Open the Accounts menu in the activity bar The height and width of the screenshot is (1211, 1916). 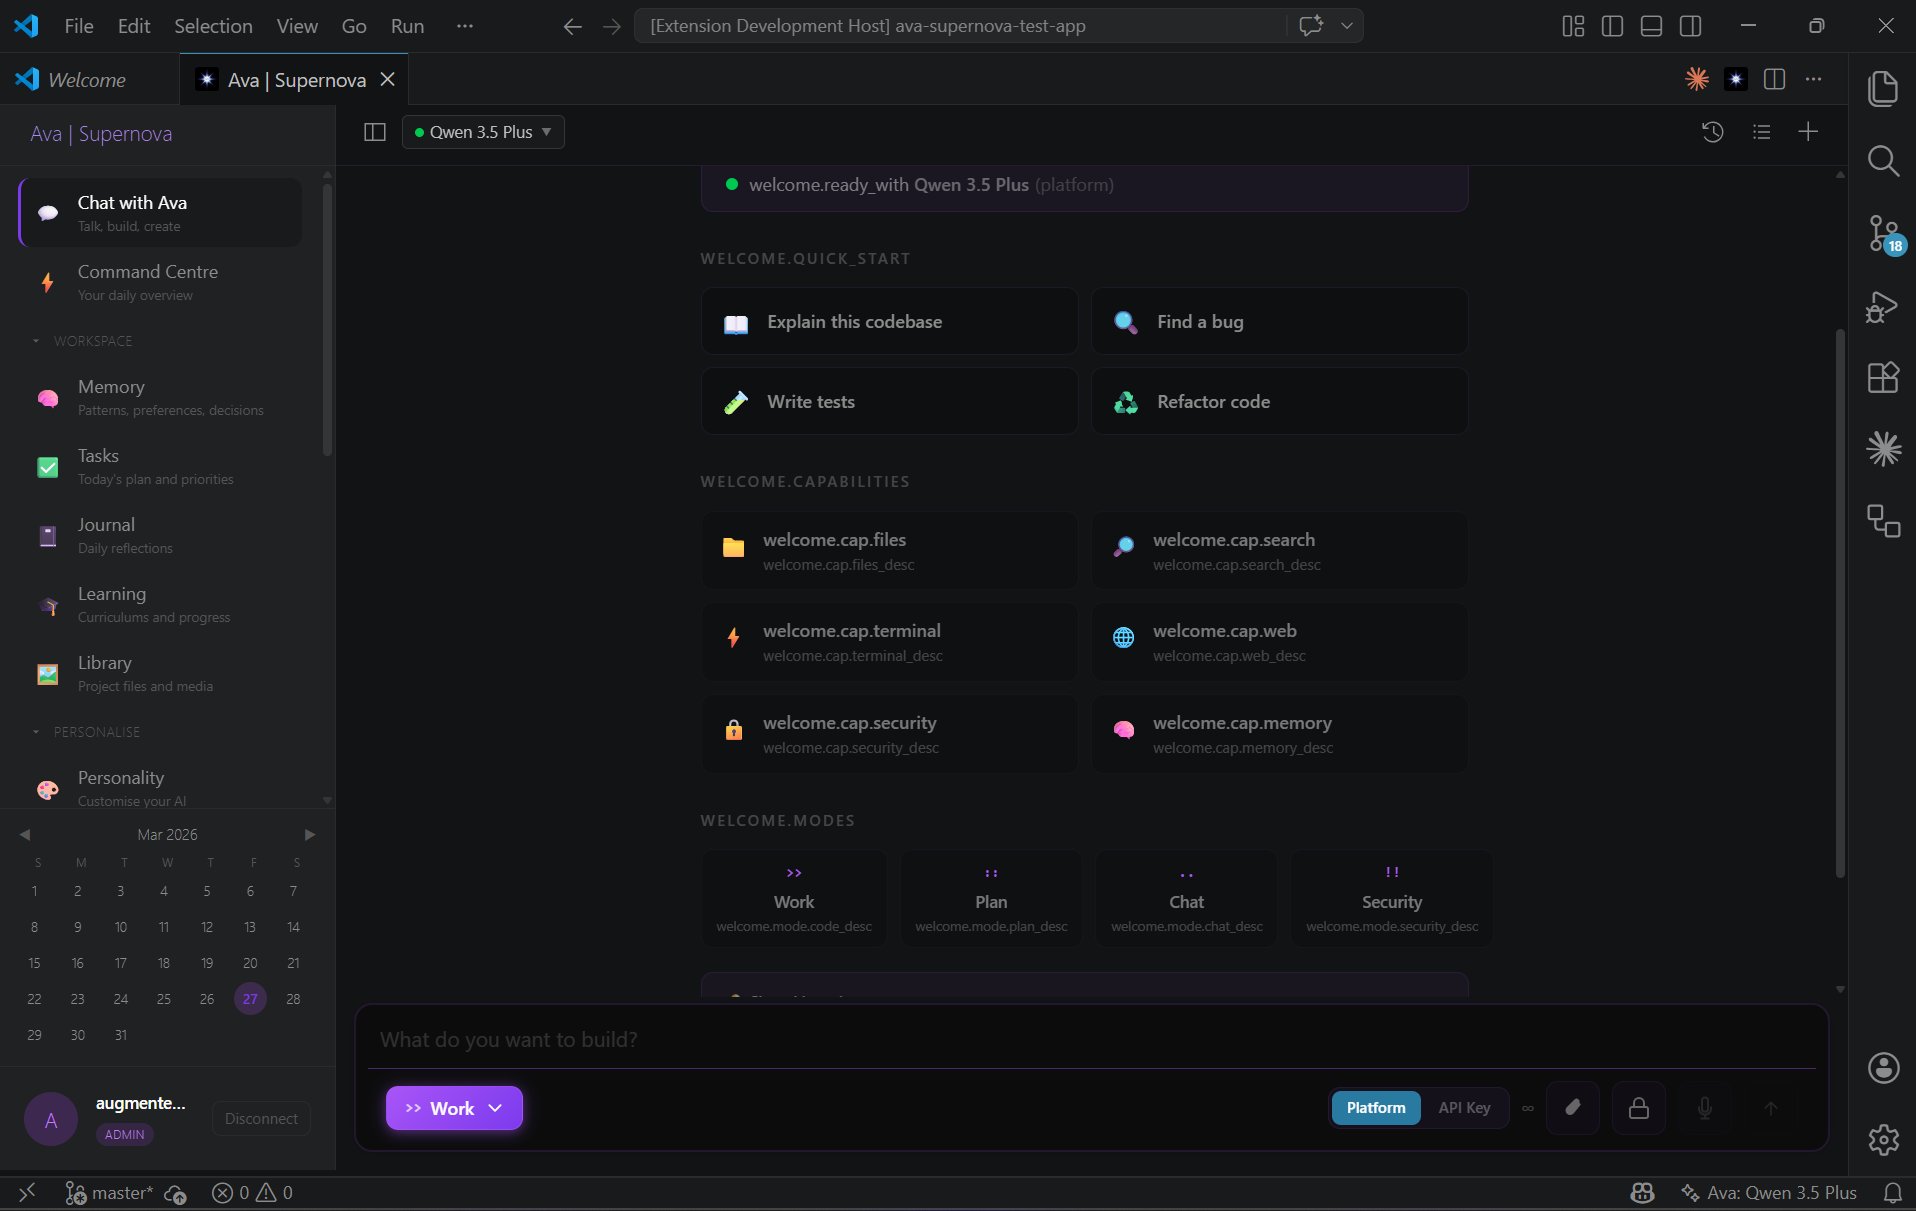(1883, 1067)
